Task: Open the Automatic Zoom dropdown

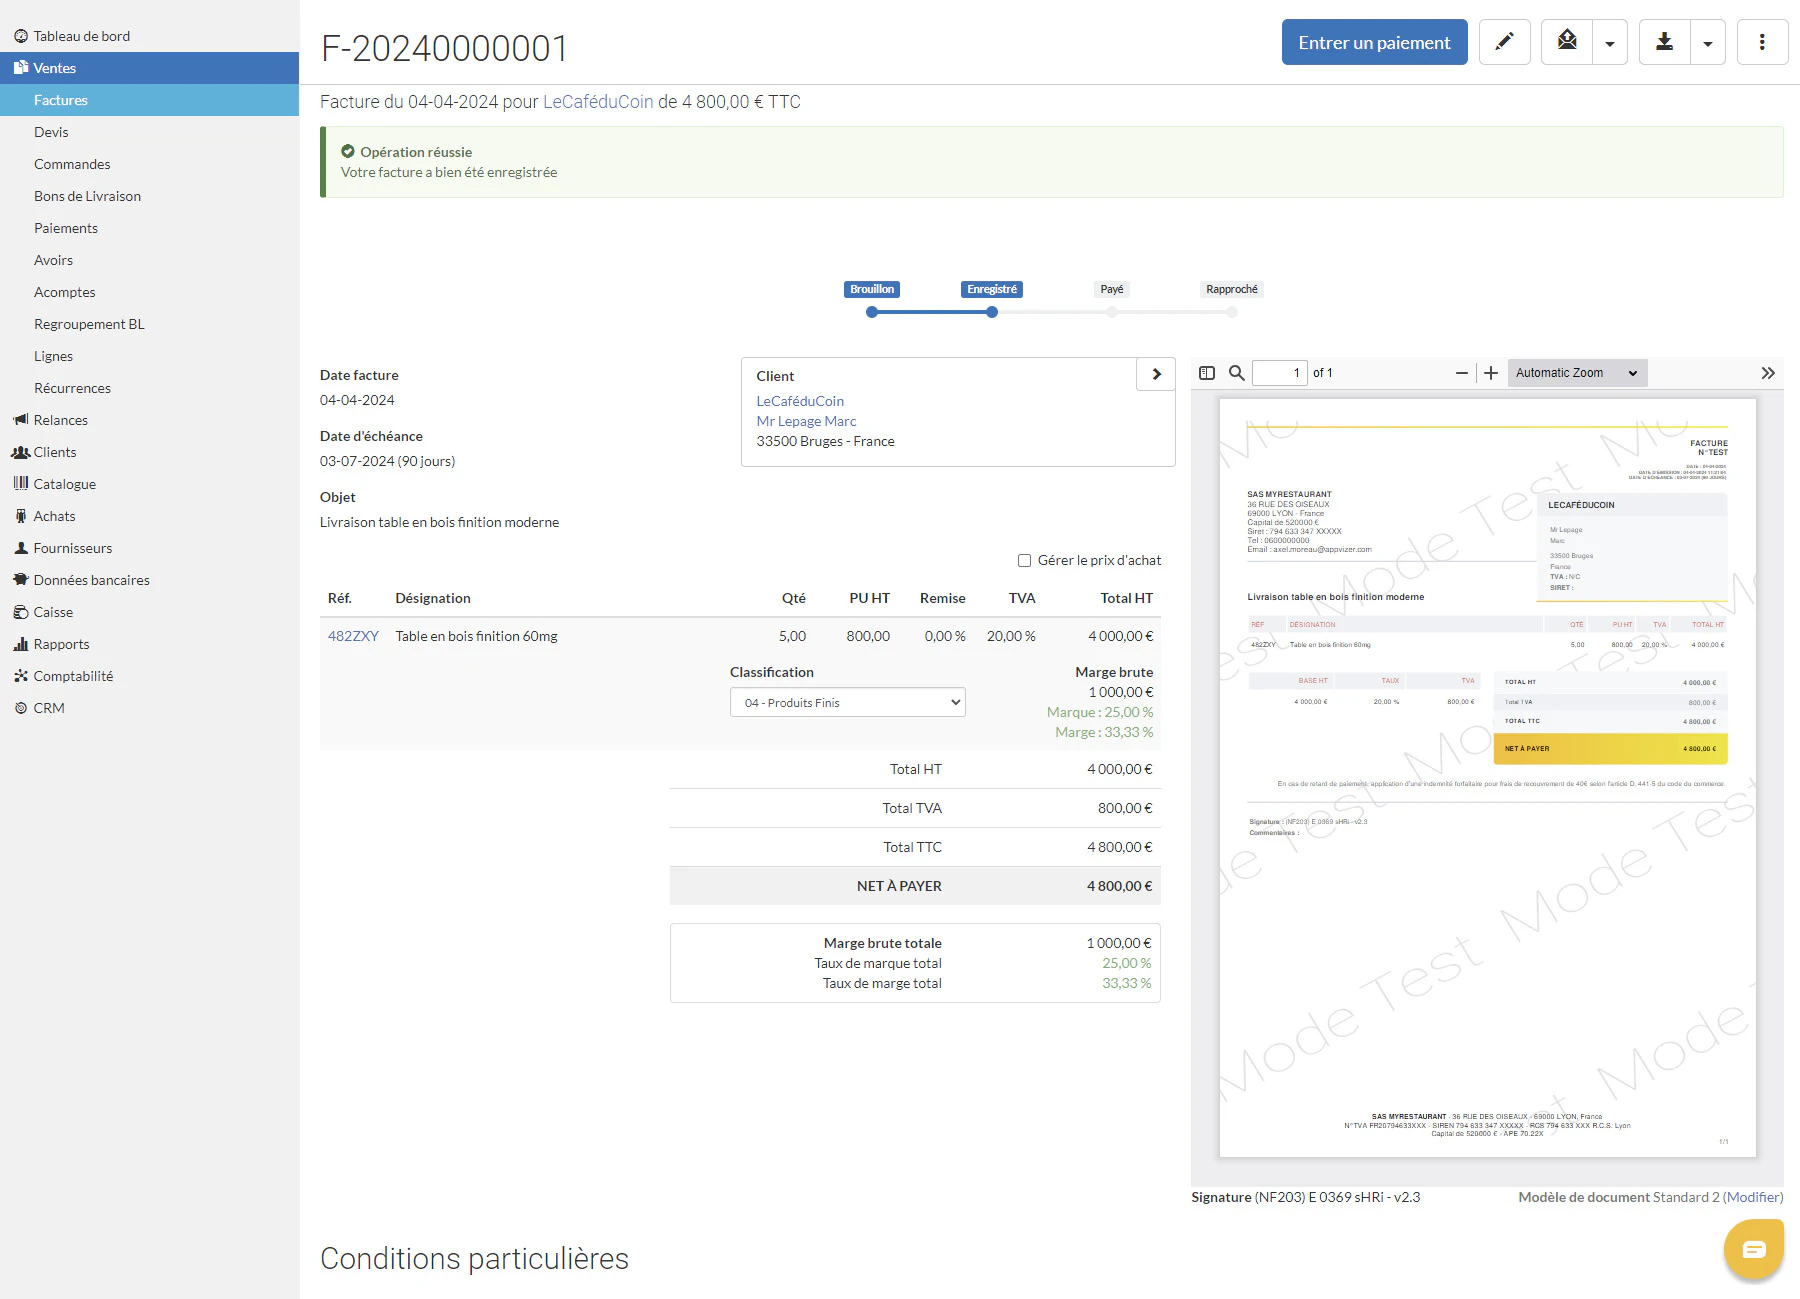Action: (1577, 373)
